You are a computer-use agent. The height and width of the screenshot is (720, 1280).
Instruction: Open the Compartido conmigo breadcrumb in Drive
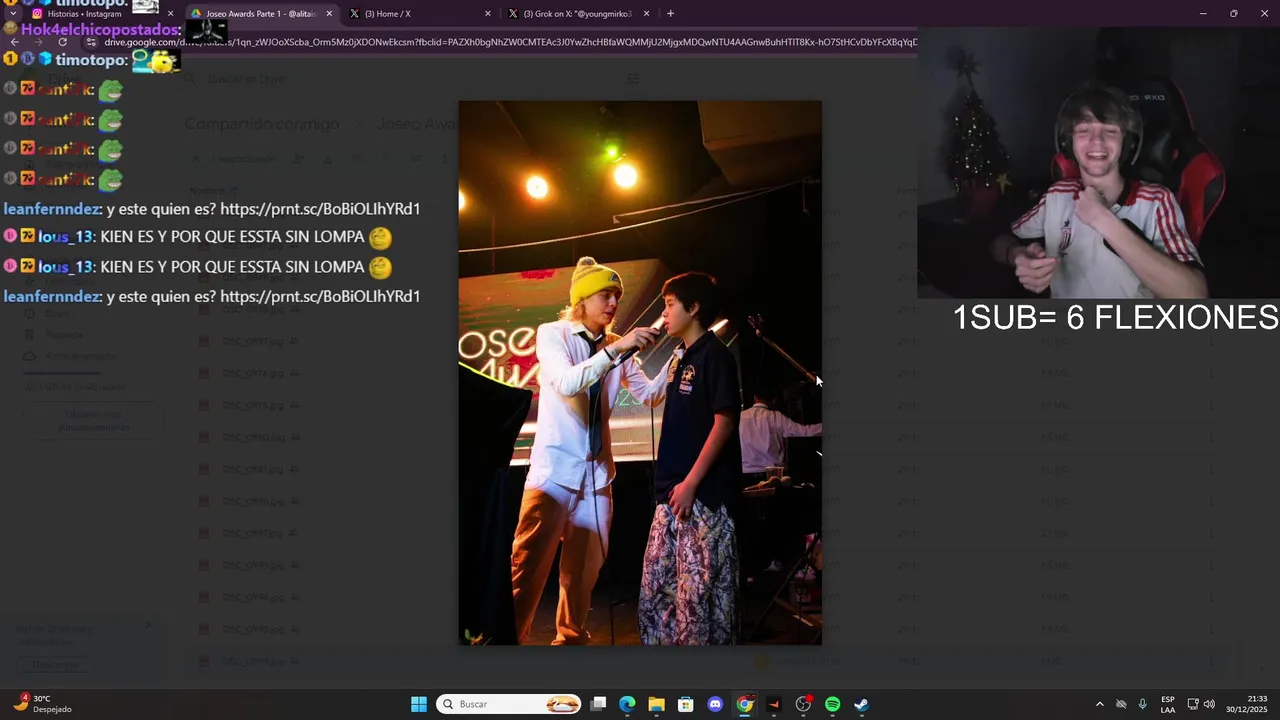[x=261, y=124]
